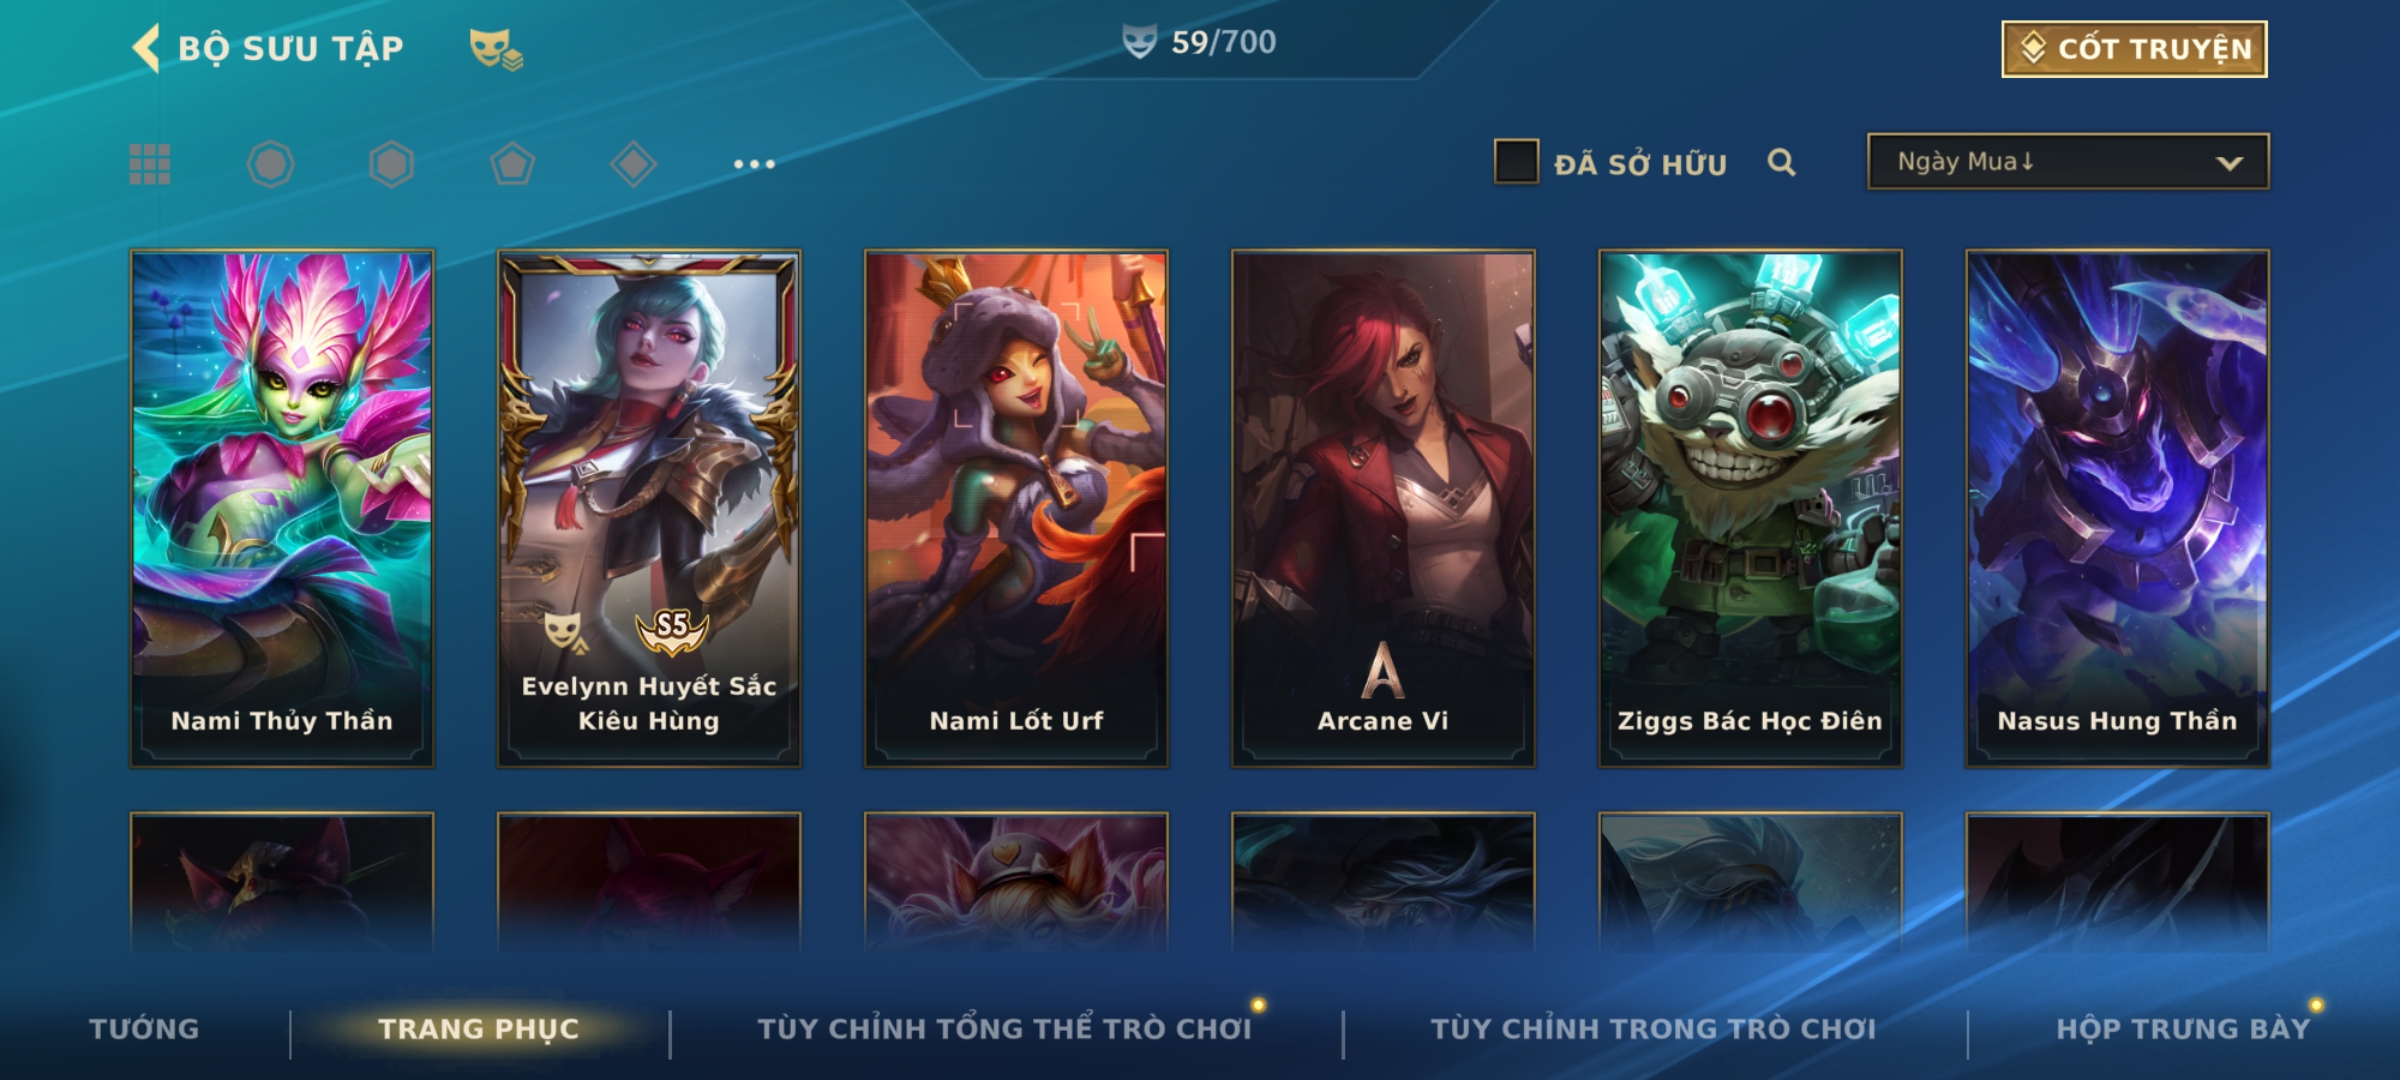Filter by the diamond rarity icon
The width and height of the screenshot is (2400, 1080).
point(633,164)
